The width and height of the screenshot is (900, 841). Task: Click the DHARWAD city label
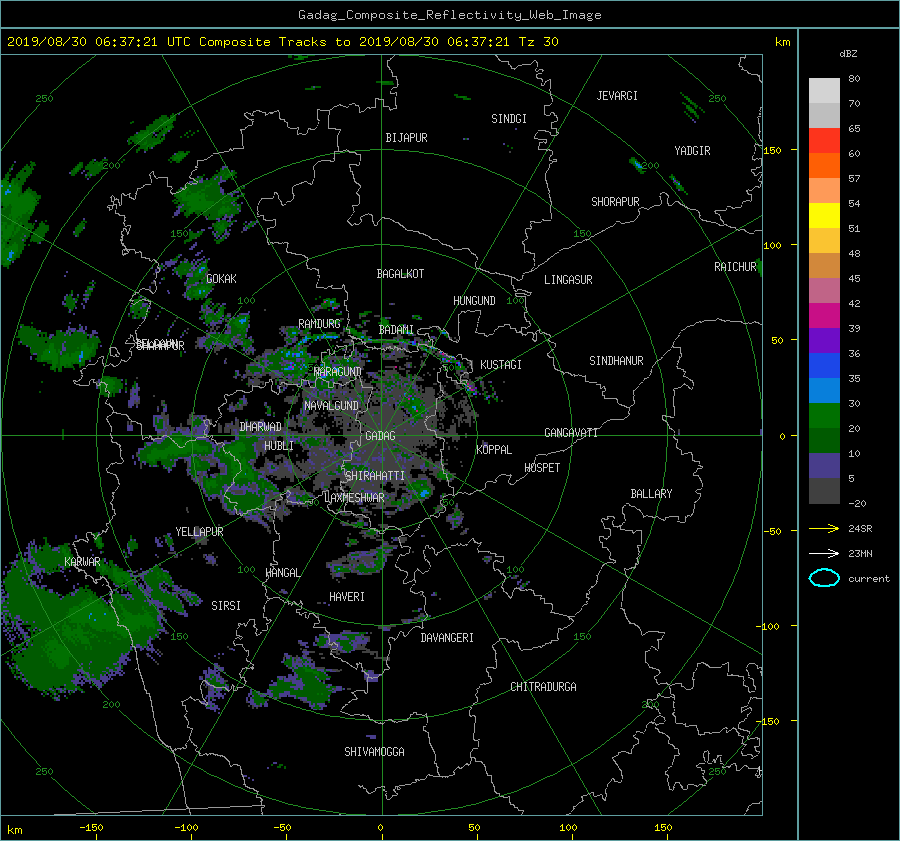260,427
